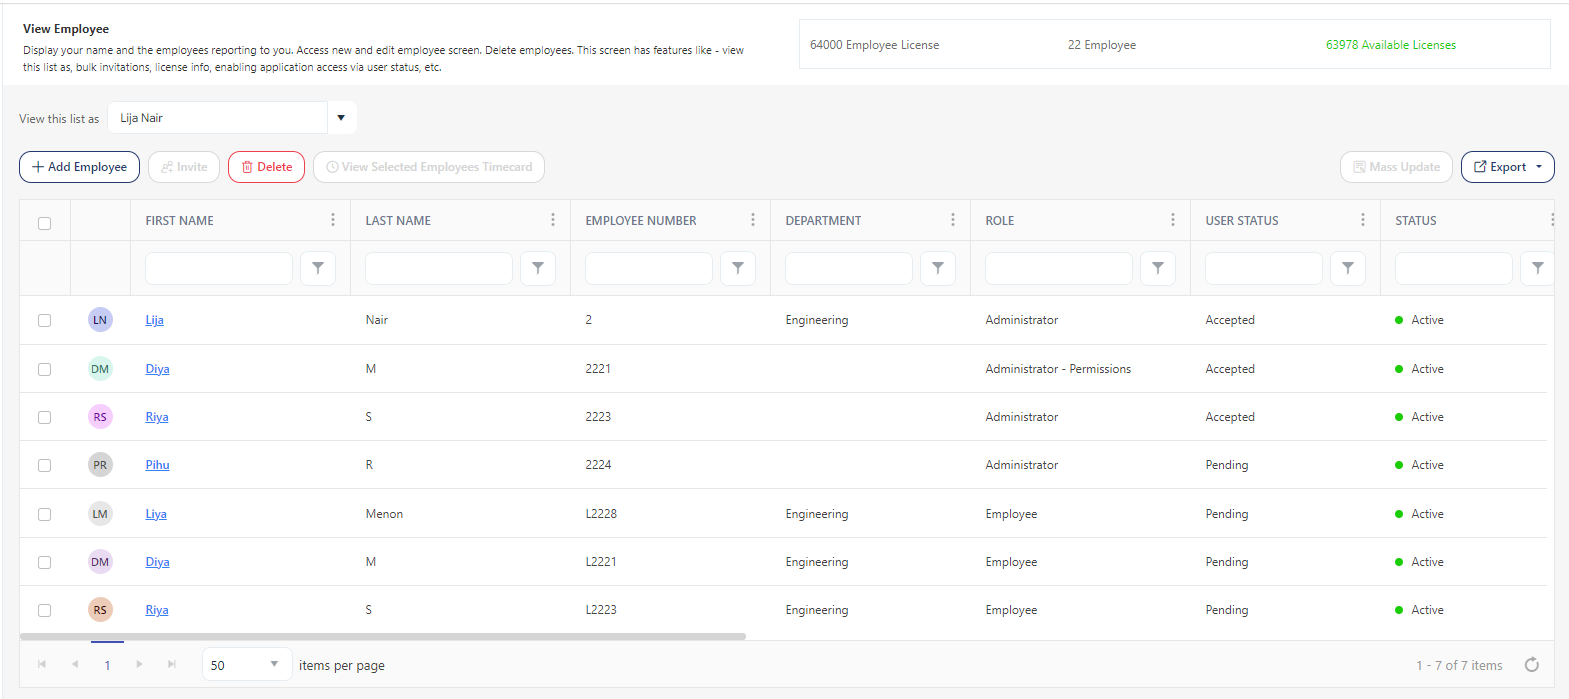Expand the 'View this list as' dropdown
This screenshot has width=1569, height=699.
[341, 118]
